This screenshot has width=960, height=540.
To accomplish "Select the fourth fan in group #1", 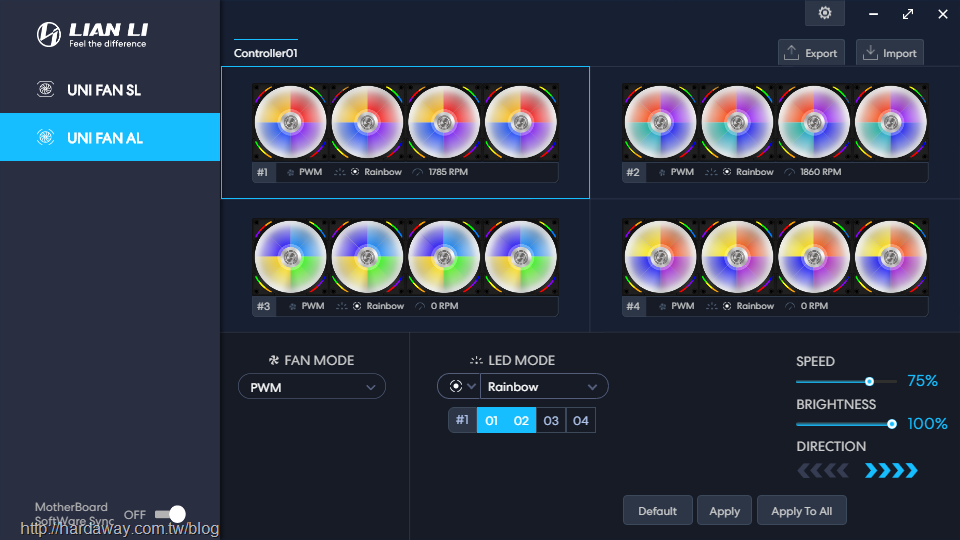I will [521, 122].
